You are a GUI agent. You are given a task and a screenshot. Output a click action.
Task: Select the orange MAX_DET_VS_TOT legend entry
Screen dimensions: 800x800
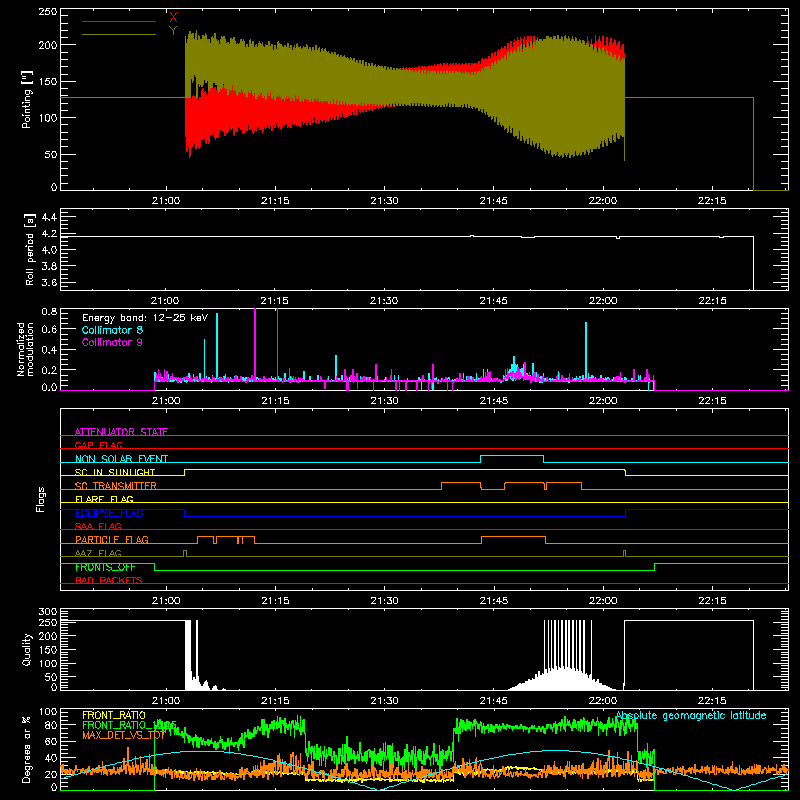tap(124, 735)
